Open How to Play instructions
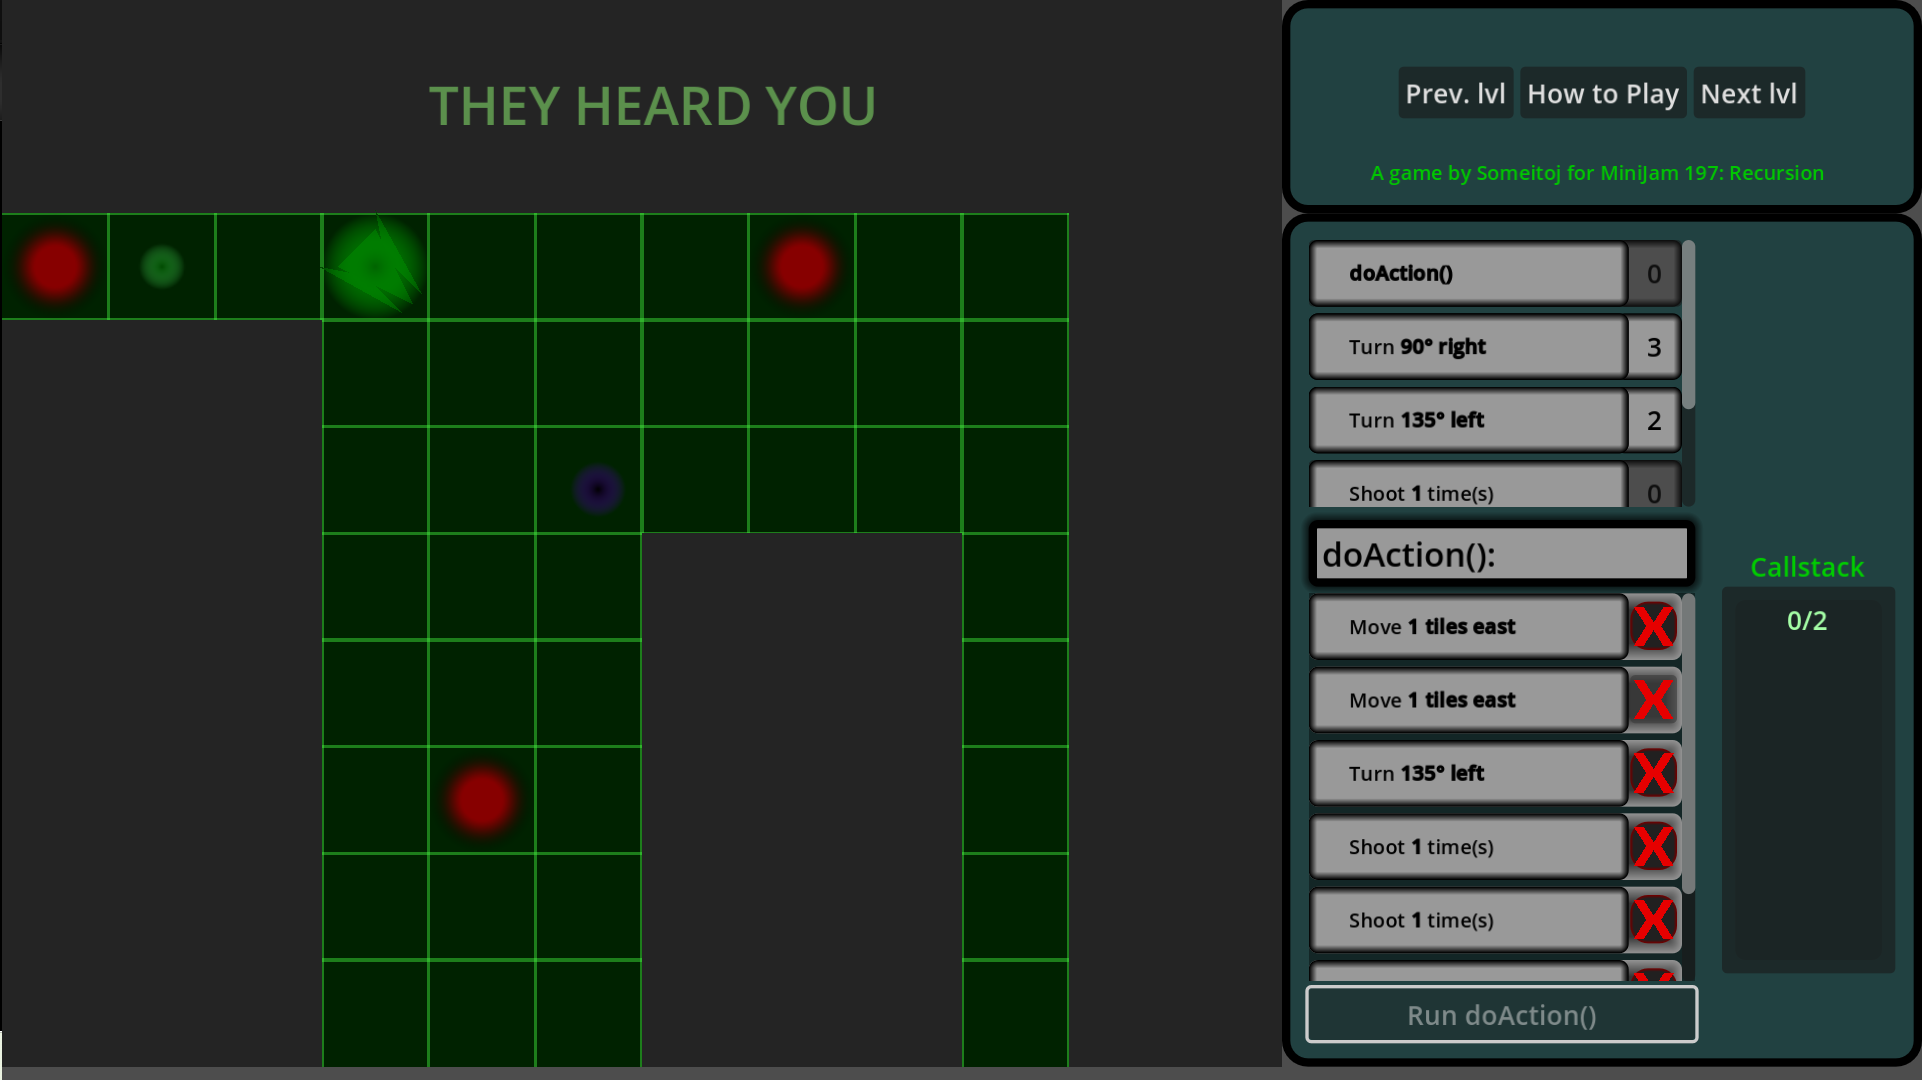Screen dimensions: 1922x1080 pos(1602,93)
